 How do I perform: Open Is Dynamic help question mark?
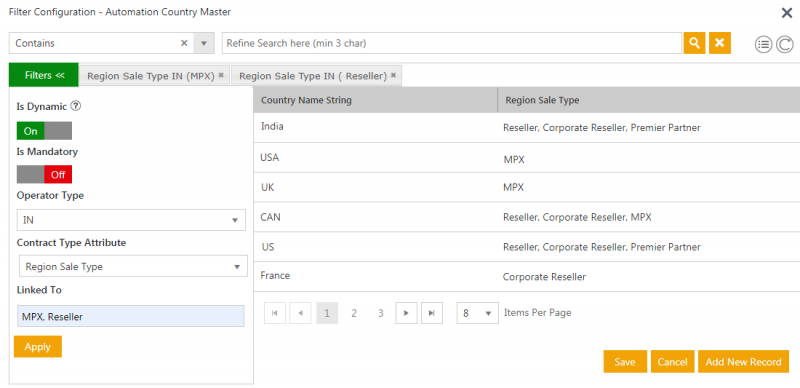[x=76, y=106]
